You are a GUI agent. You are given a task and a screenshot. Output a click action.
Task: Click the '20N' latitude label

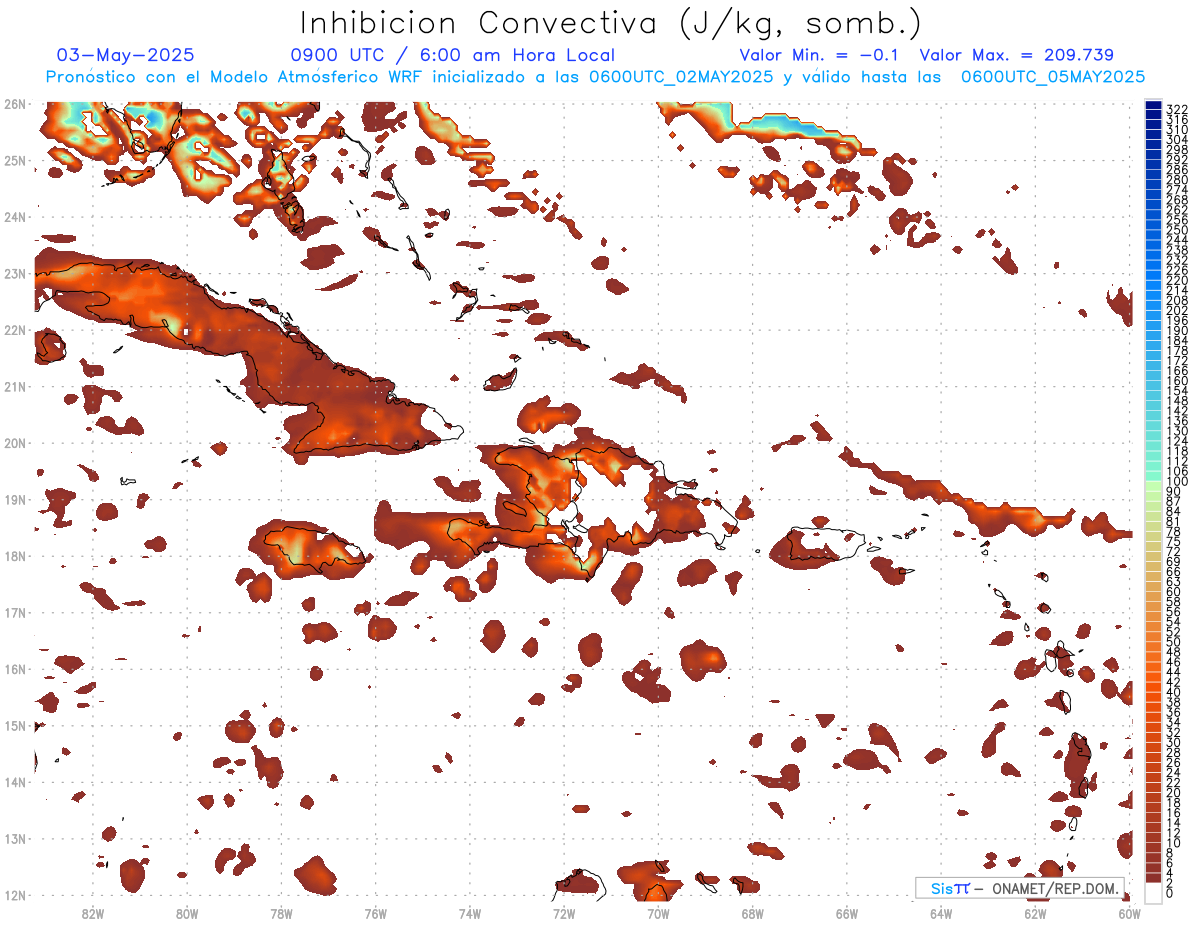pos(14,443)
